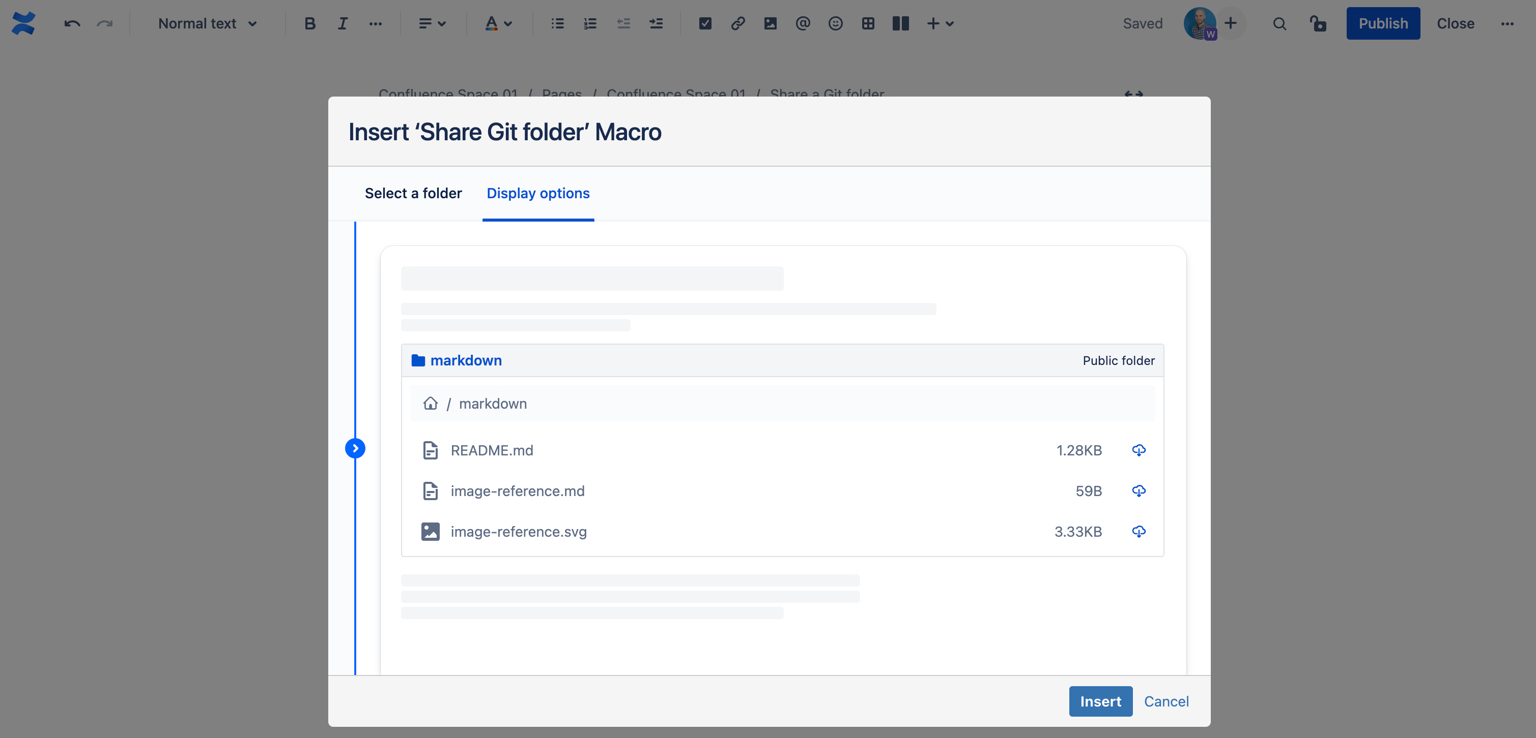Screen dimensions: 1536x738
Task: Insert a table from toolbar
Action: pos(868,23)
